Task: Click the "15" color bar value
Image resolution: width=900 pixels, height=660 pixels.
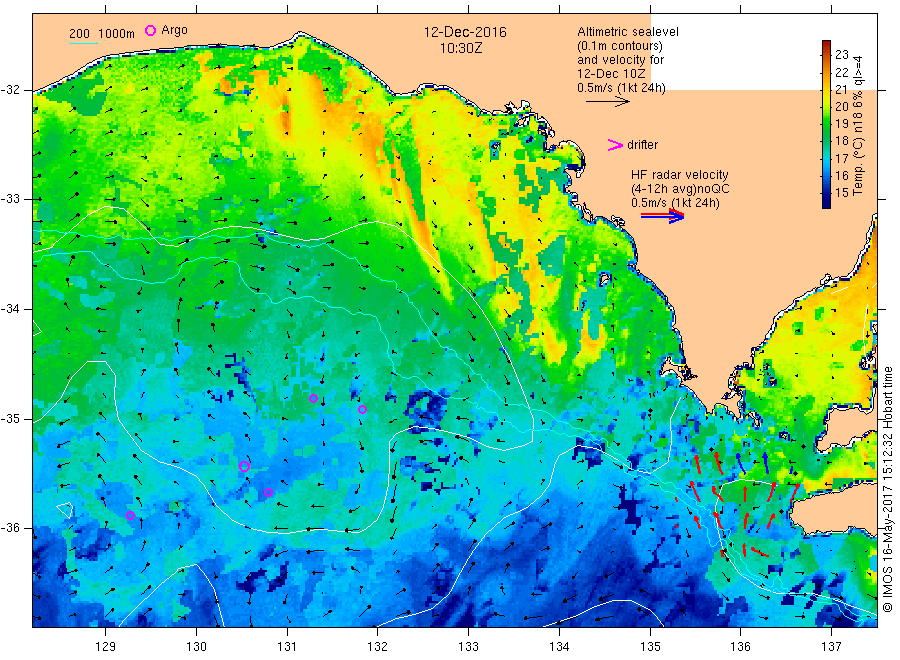Action: click(x=841, y=193)
